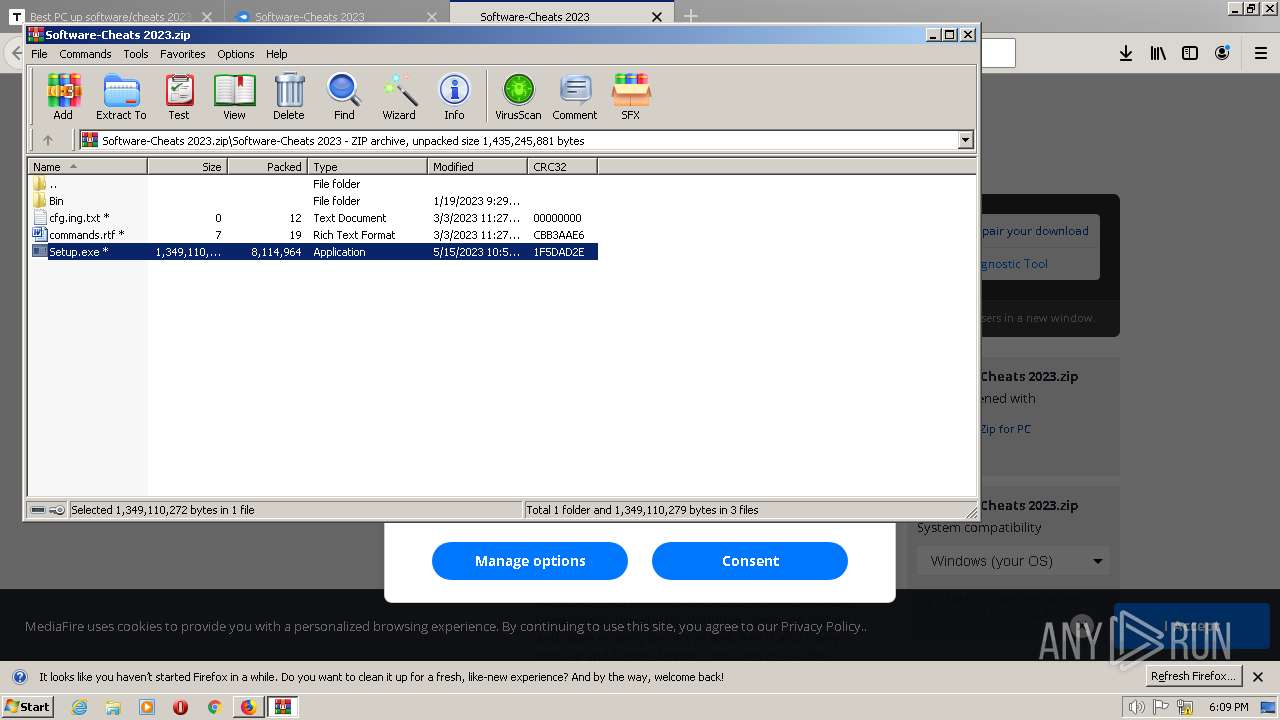Viewport: 1280px width, 720px height.
Task: Open a new Firefox tab
Action: (x=691, y=16)
